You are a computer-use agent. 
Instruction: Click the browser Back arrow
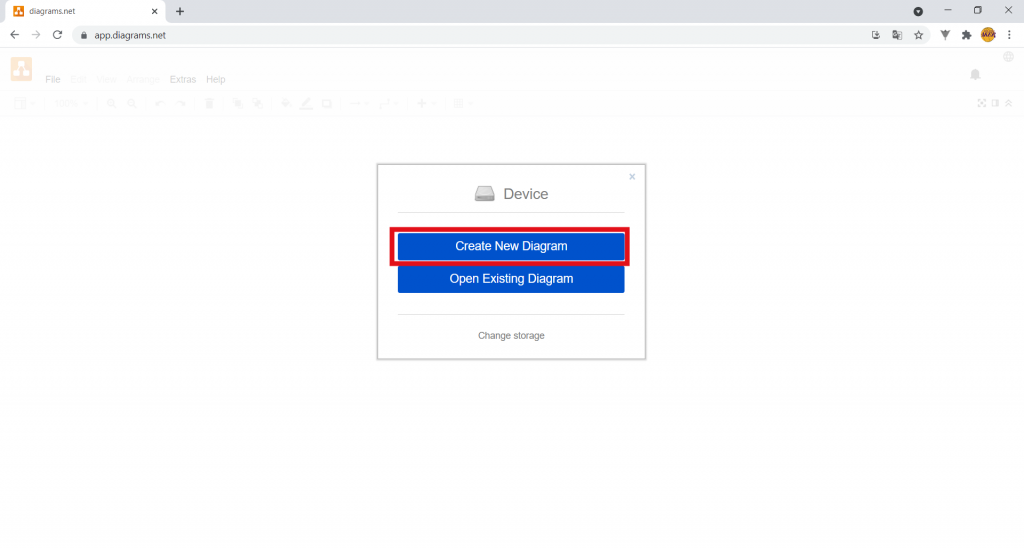[14, 35]
